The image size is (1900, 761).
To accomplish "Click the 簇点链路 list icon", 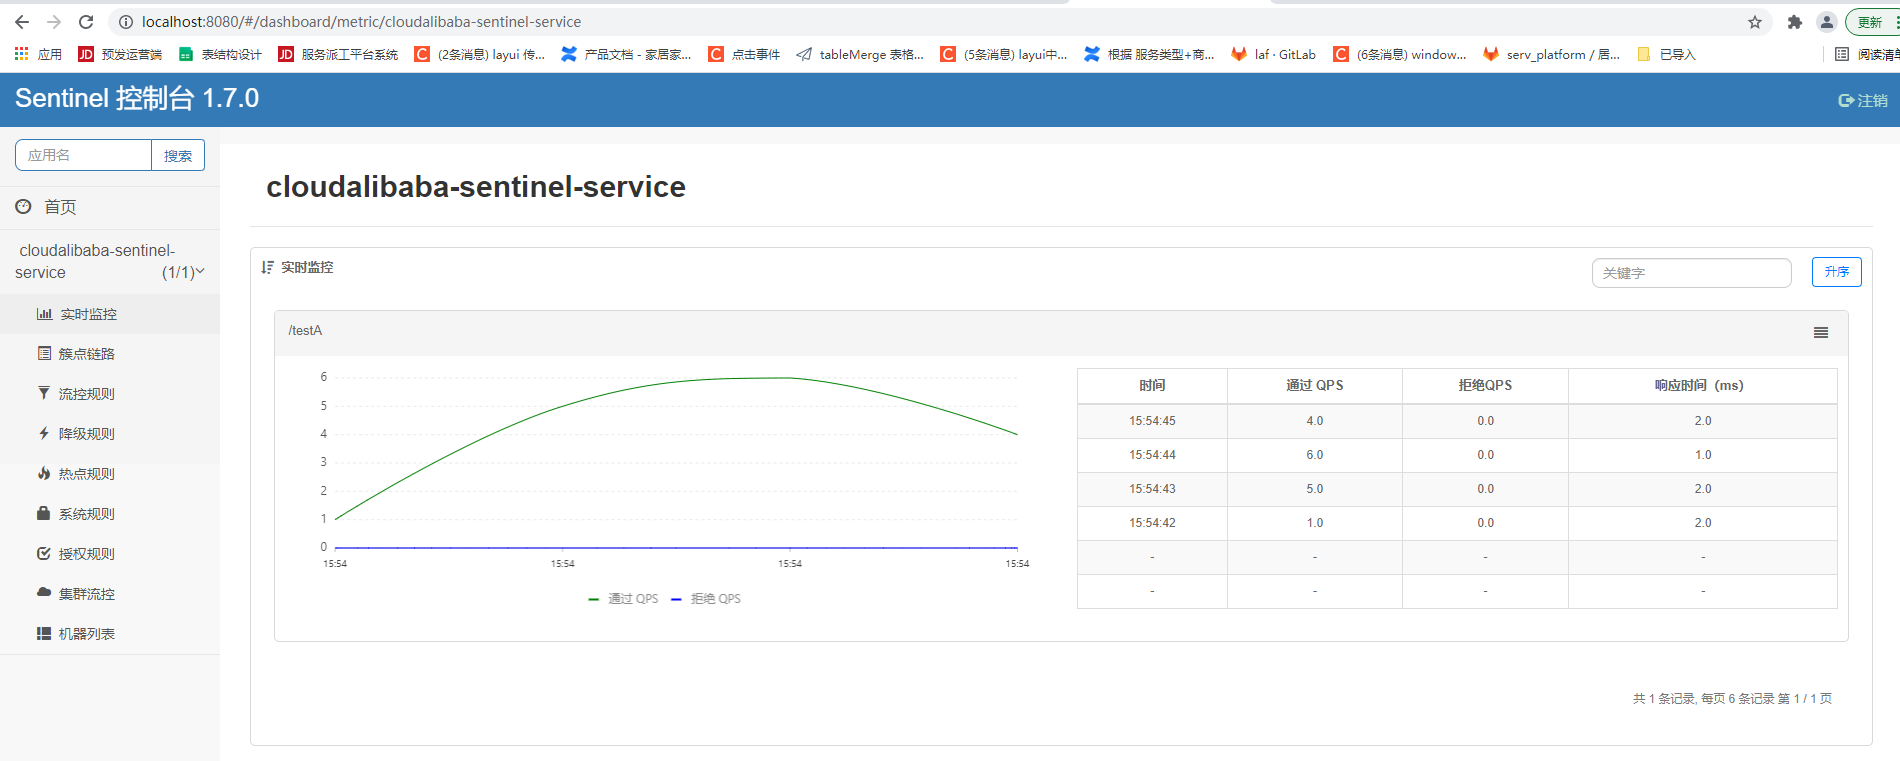I will (x=44, y=353).
